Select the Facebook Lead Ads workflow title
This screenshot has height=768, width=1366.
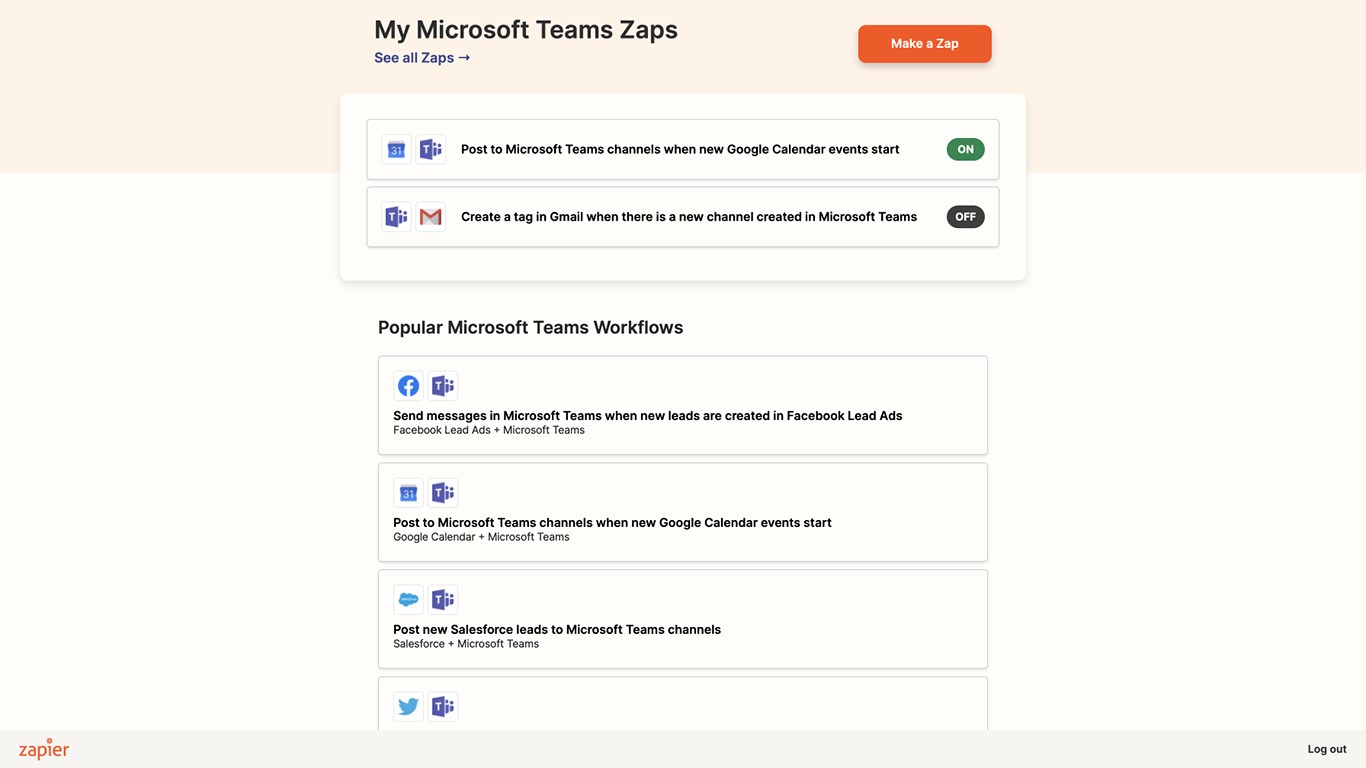click(647, 416)
